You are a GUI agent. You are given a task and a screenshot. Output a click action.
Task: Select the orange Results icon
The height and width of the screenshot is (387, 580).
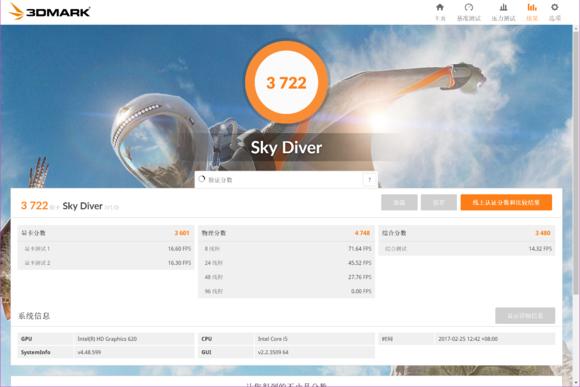pos(532,7)
